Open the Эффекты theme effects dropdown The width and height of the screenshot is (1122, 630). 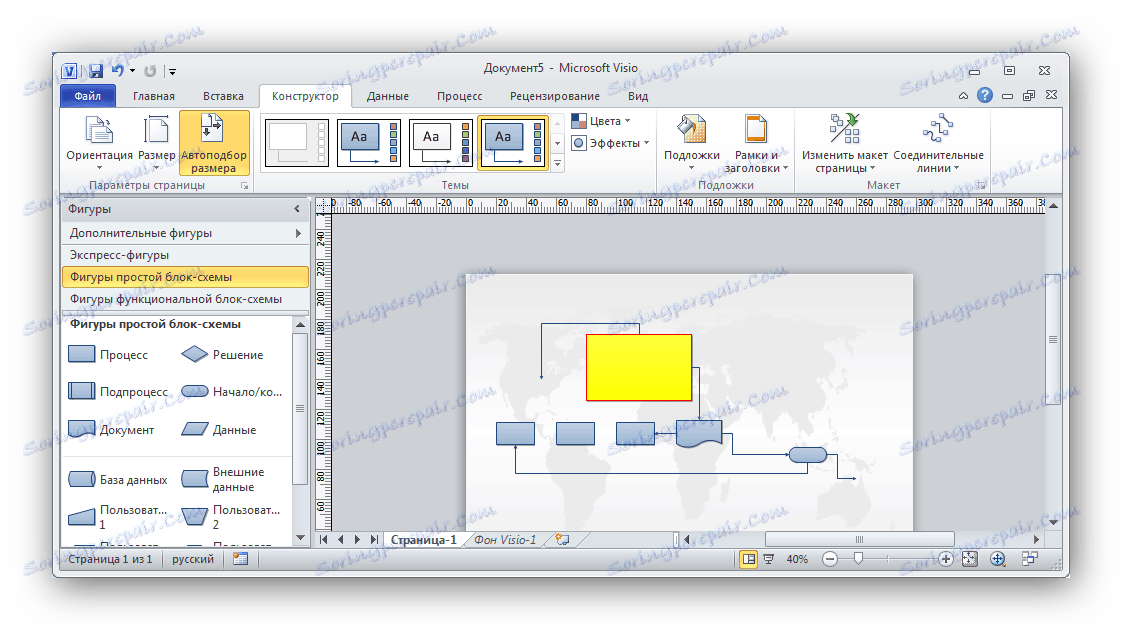pyautogui.click(x=610, y=143)
